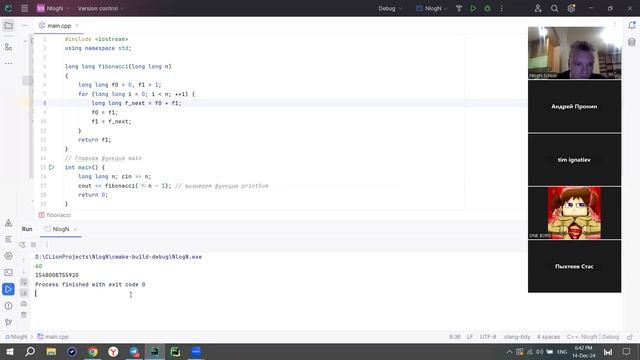Open the CMake tool window triangle icon
Viewport: 640px width, 360px height.
[8, 223]
